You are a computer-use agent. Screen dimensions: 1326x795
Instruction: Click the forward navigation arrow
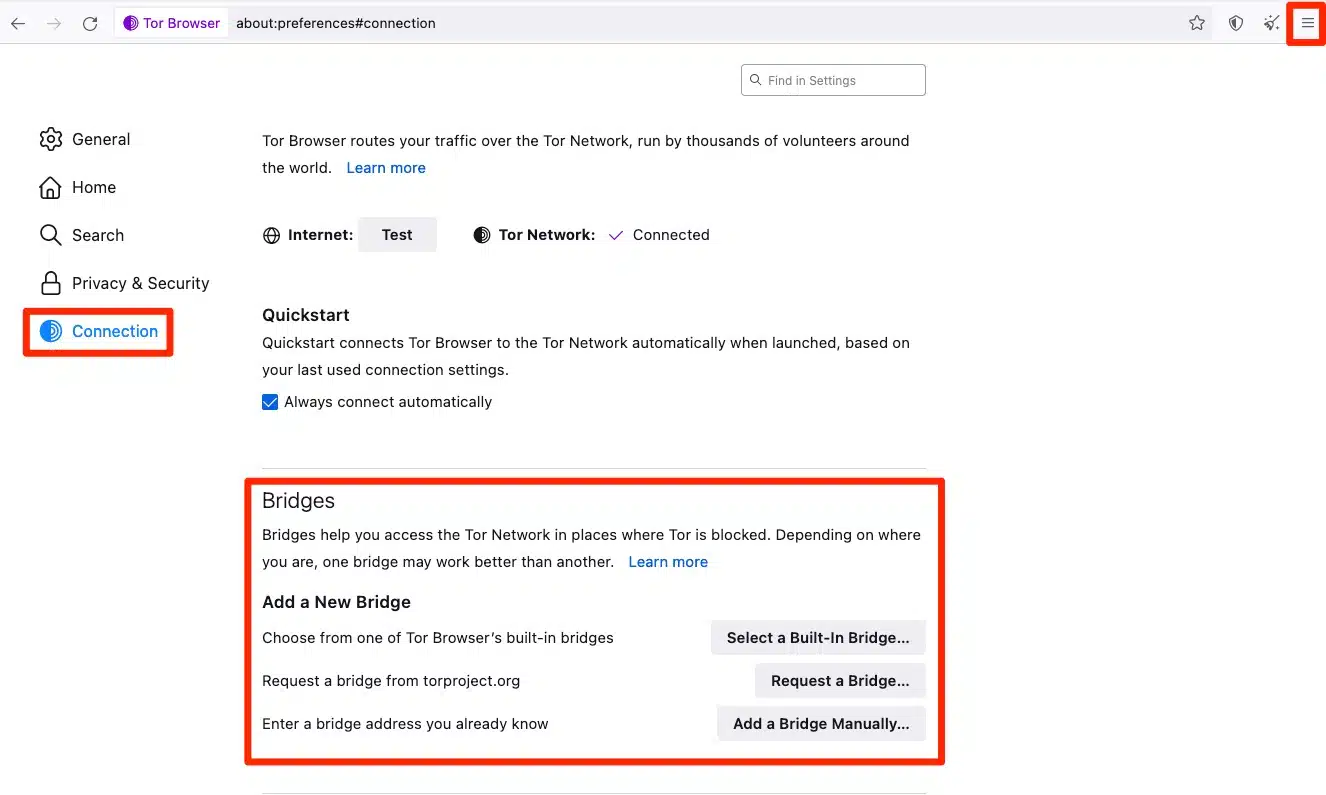point(54,23)
